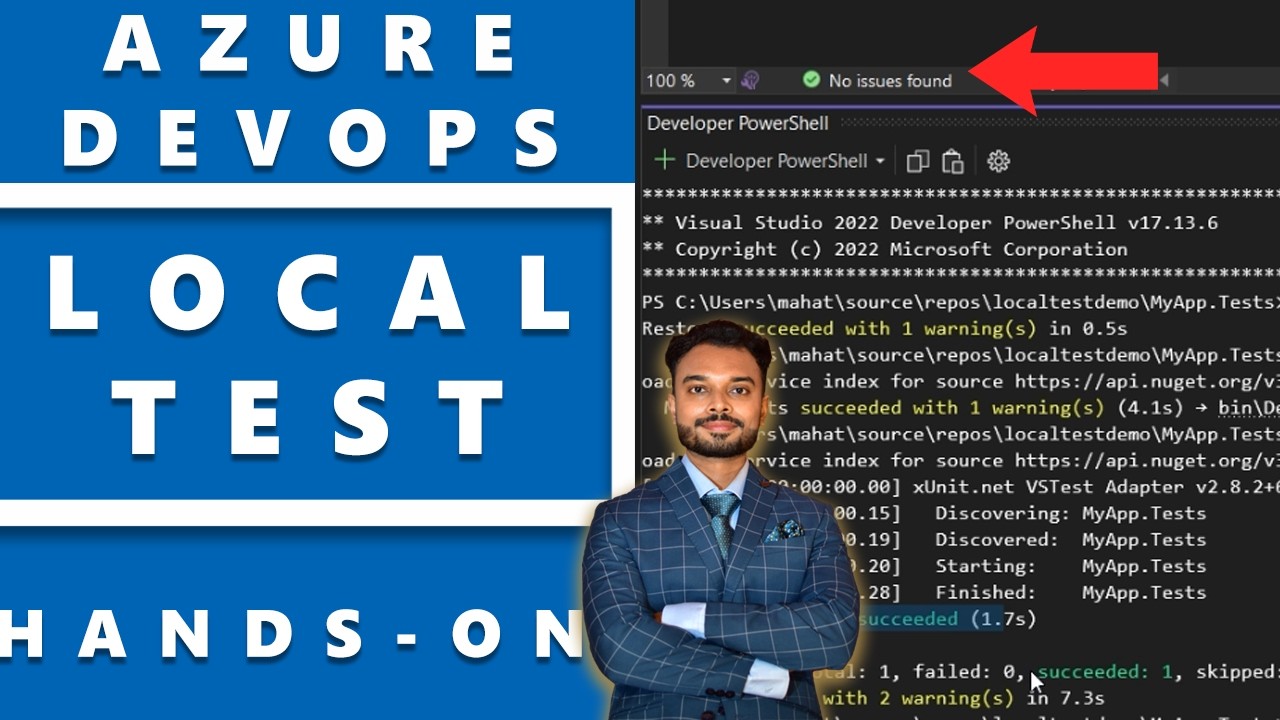
Task: Click highlighted 'succeeded (1.7s)' text
Action: tap(946, 620)
